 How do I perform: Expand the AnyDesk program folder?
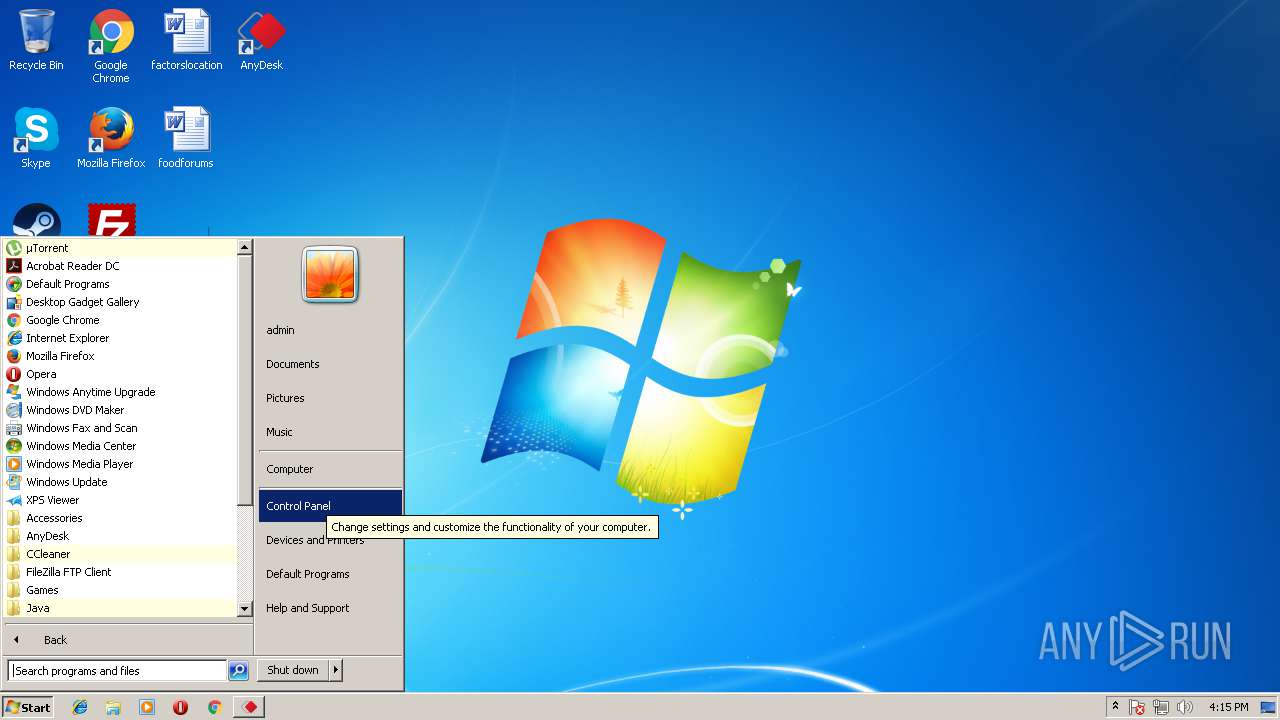(x=120, y=536)
